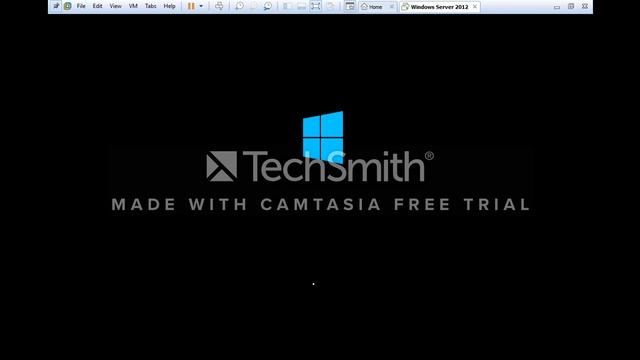Close the Home tab

(x=392, y=7)
